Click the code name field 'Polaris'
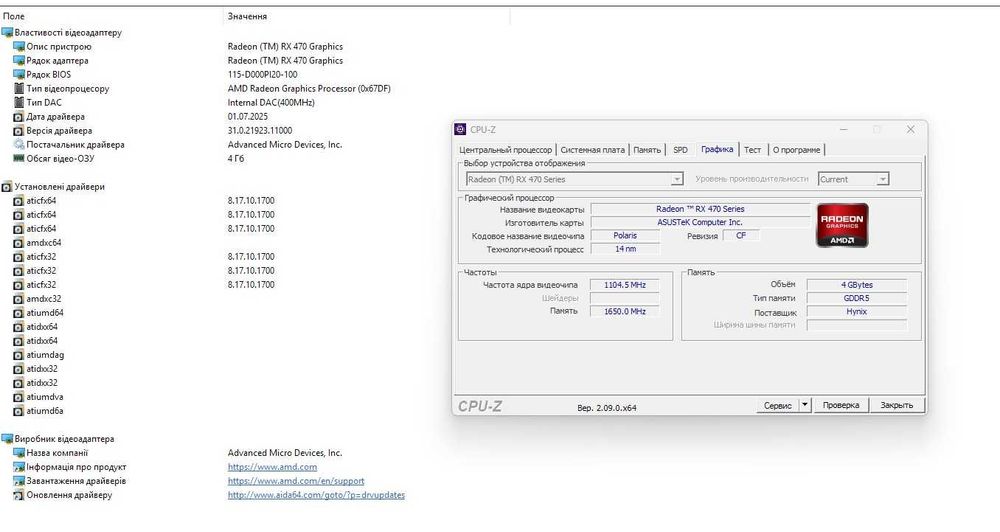Image resolution: width=1000 pixels, height=532 pixels. pos(625,235)
